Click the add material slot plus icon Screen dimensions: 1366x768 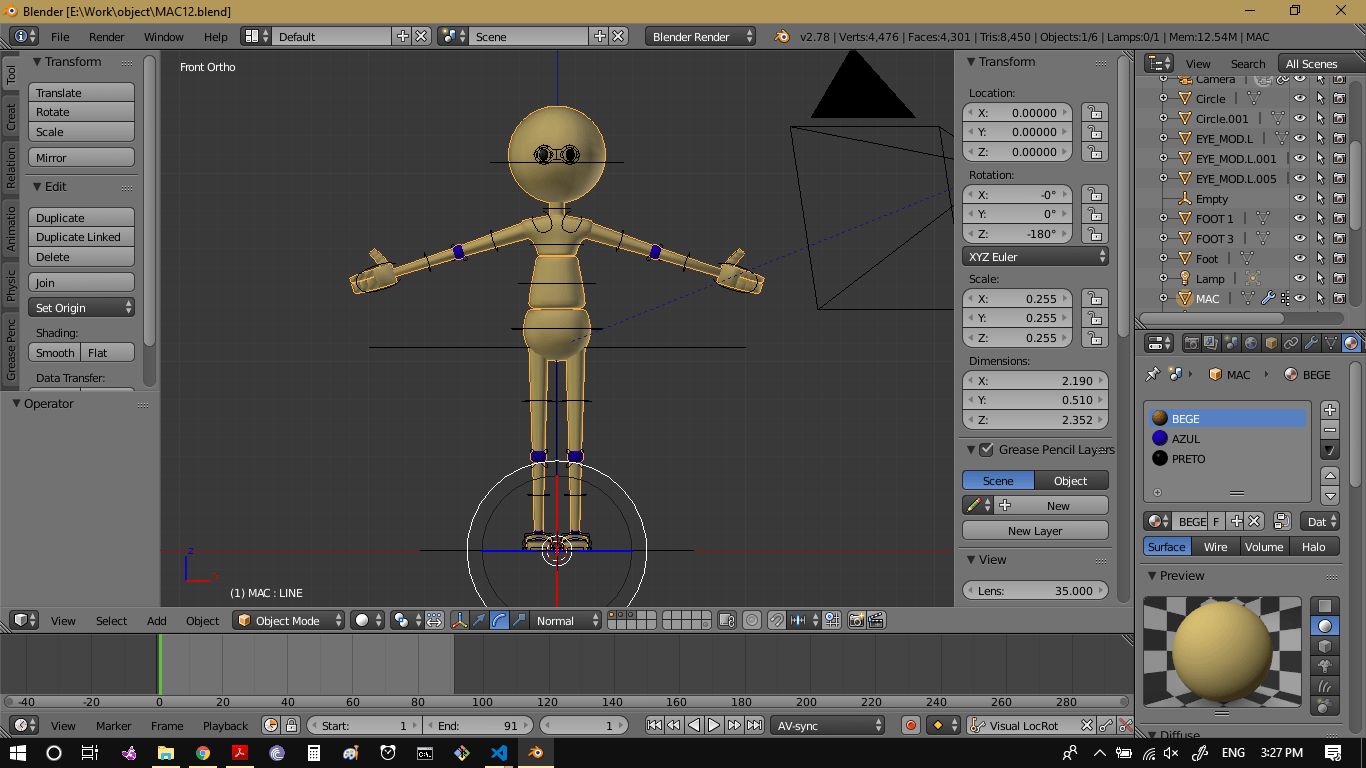(x=1329, y=410)
